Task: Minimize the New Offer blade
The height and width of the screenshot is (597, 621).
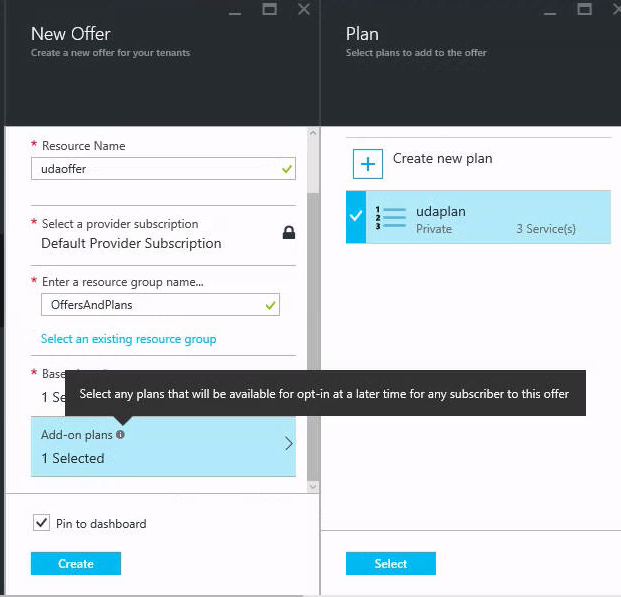Action: click(236, 9)
